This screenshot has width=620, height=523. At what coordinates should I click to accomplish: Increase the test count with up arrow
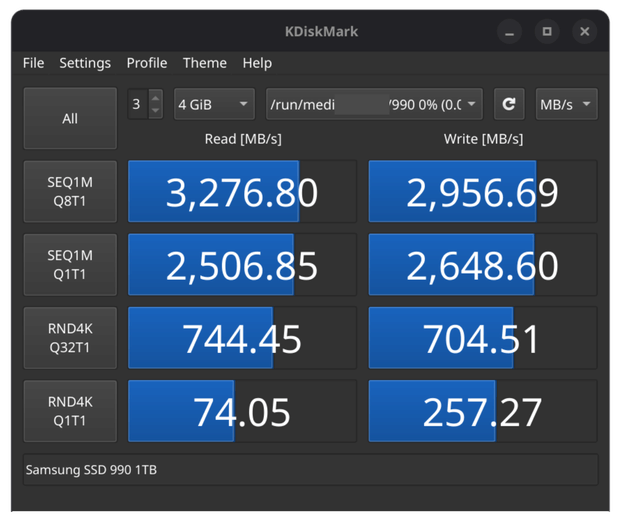point(156,97)
